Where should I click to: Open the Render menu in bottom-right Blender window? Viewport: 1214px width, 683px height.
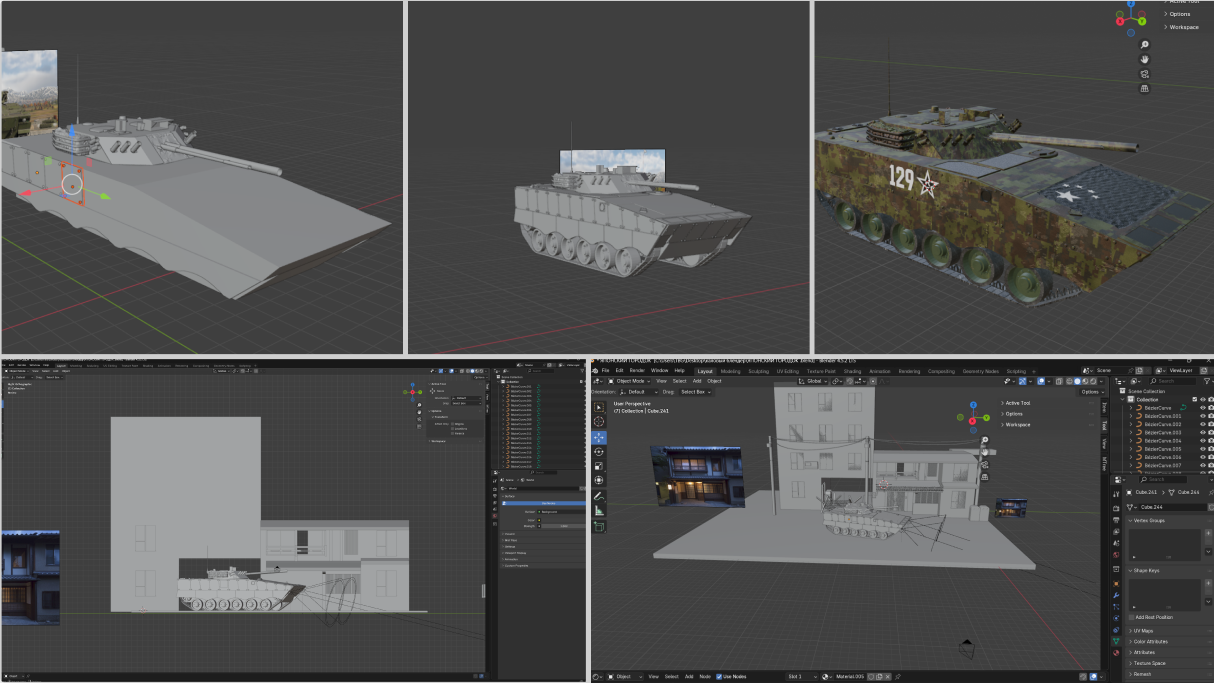click(x=637, y=370)
